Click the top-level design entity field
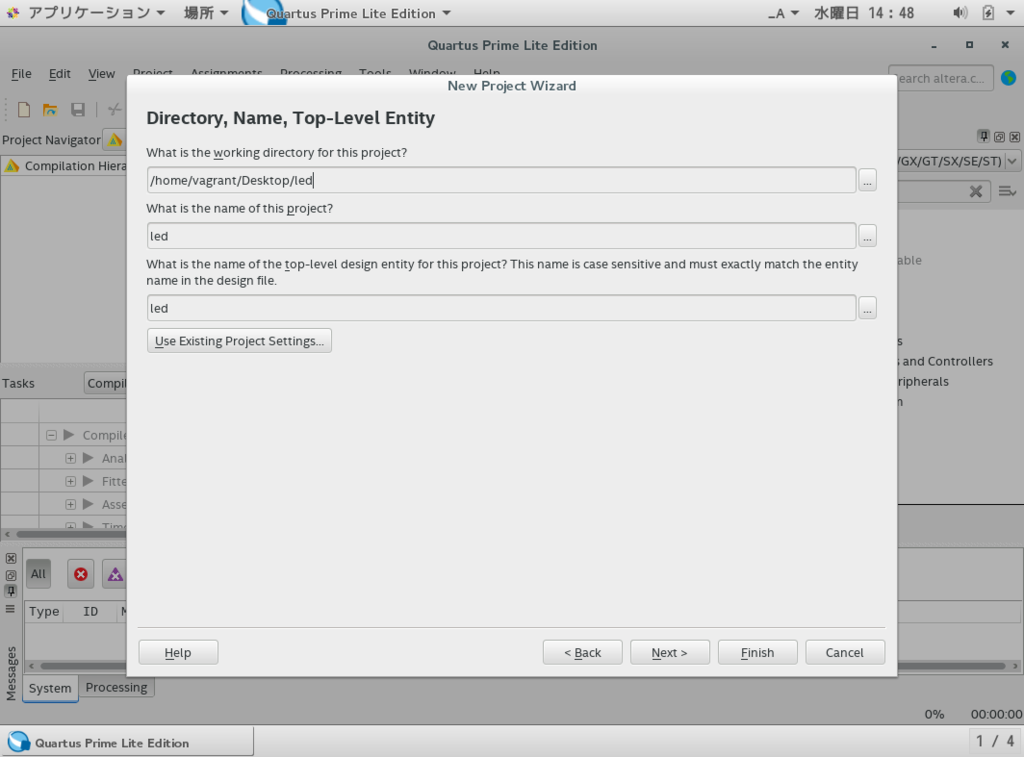 (x=501, y=308)
